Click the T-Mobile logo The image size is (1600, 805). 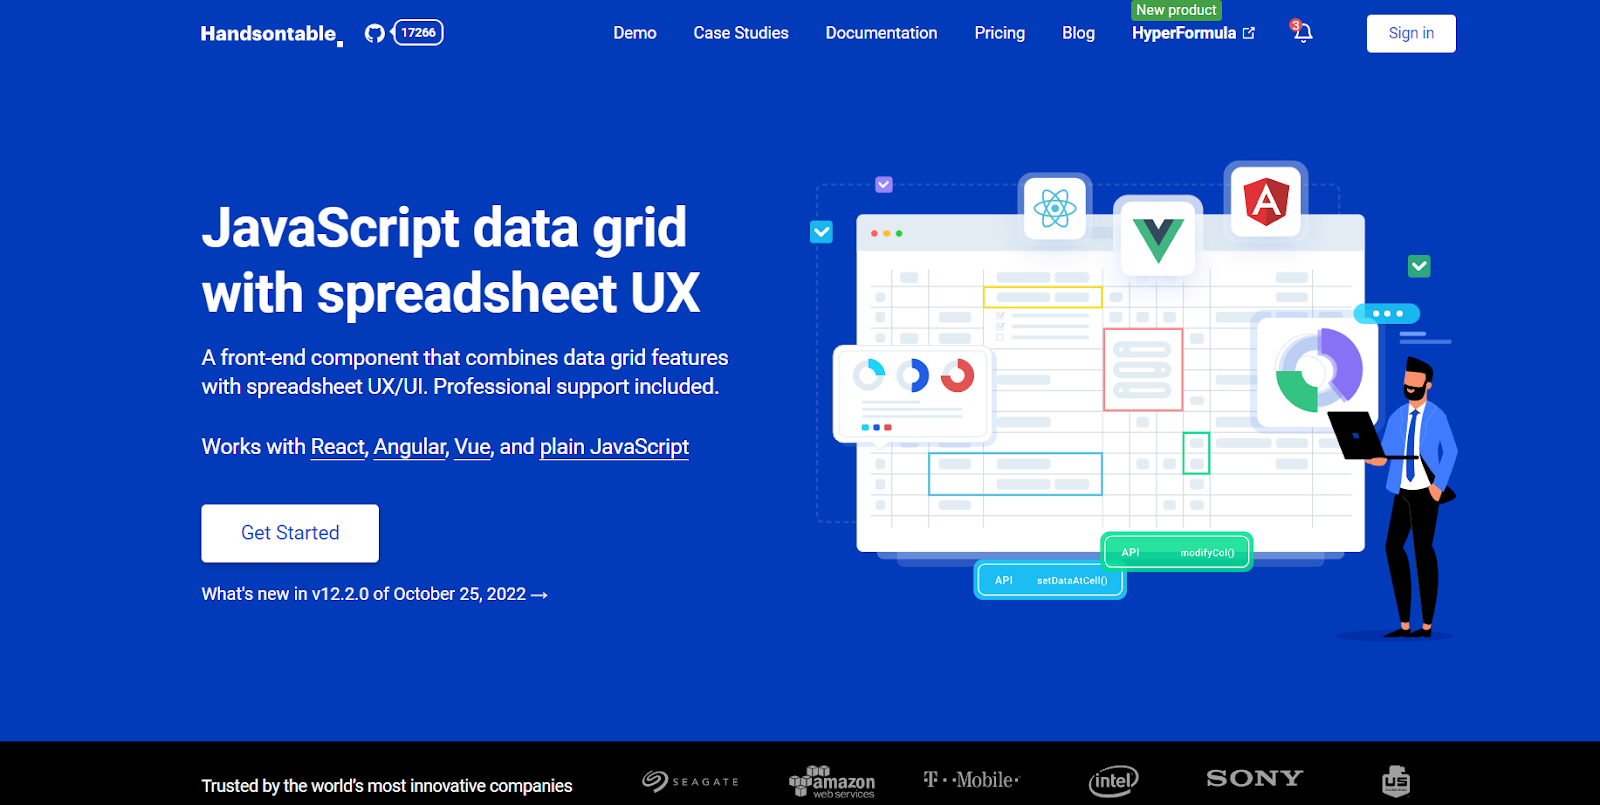[971, 780]
